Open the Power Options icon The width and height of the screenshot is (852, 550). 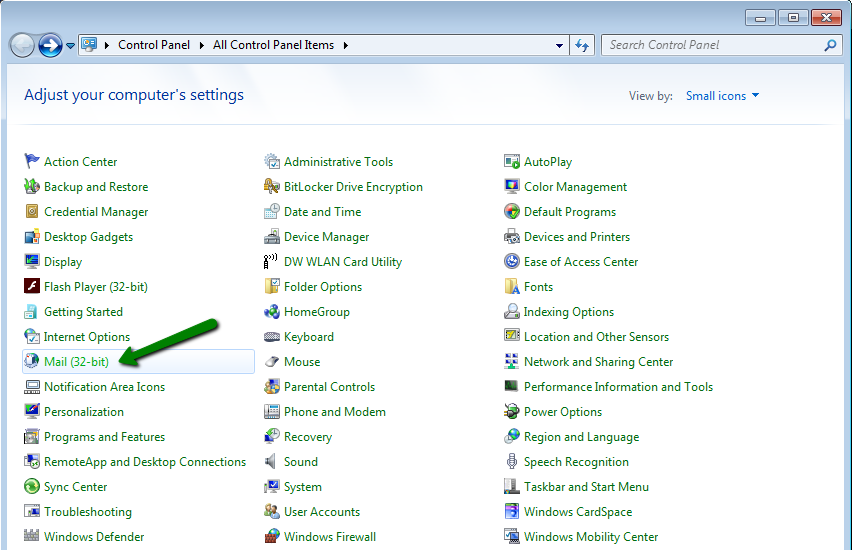(512, 411)
